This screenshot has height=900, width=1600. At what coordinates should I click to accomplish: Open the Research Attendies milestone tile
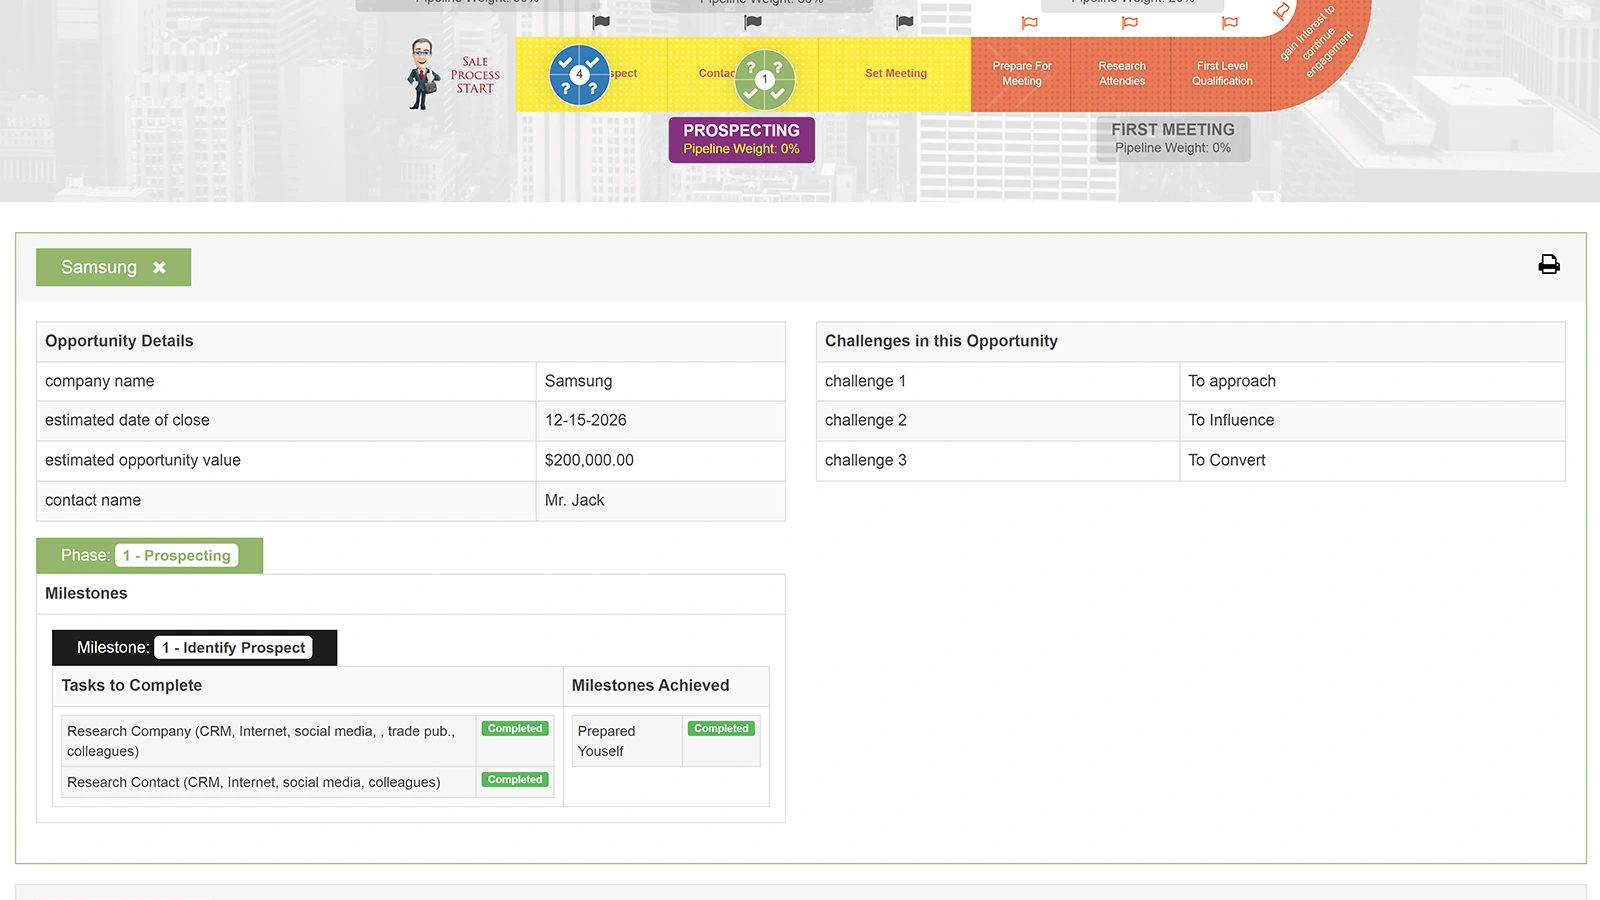(1121, 74)
